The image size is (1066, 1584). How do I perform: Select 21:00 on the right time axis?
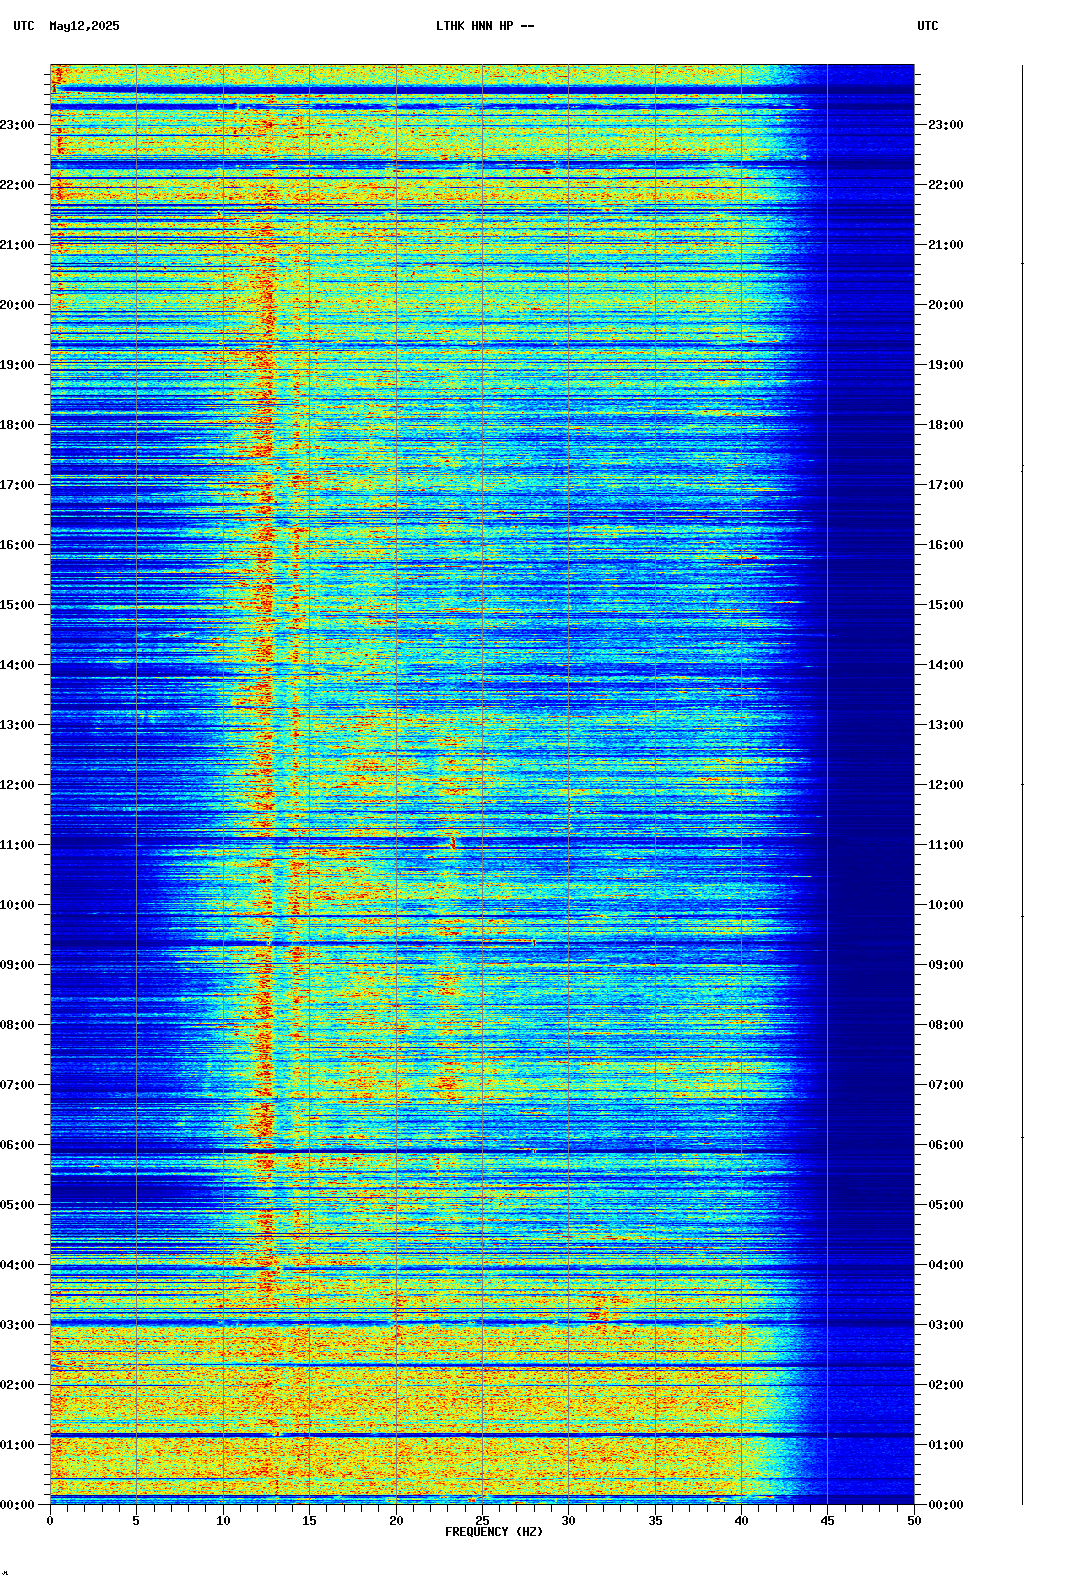pyautogui.click(x=946, y=245)
